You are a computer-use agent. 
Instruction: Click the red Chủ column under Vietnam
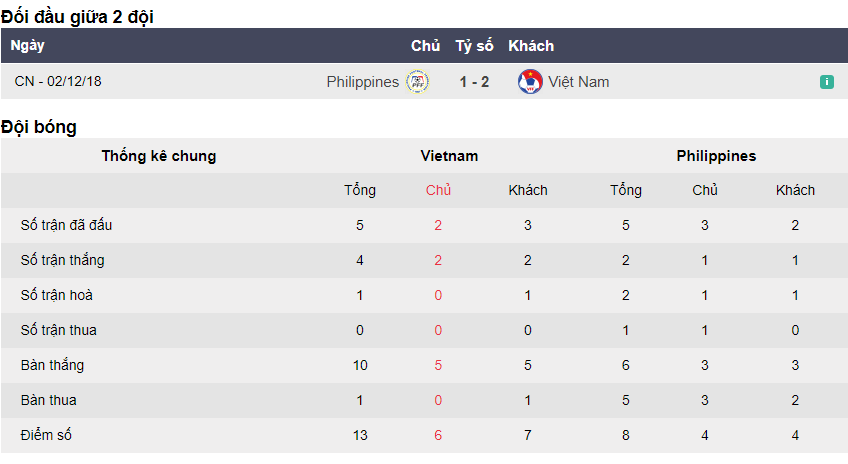click(x=438, y=190)
